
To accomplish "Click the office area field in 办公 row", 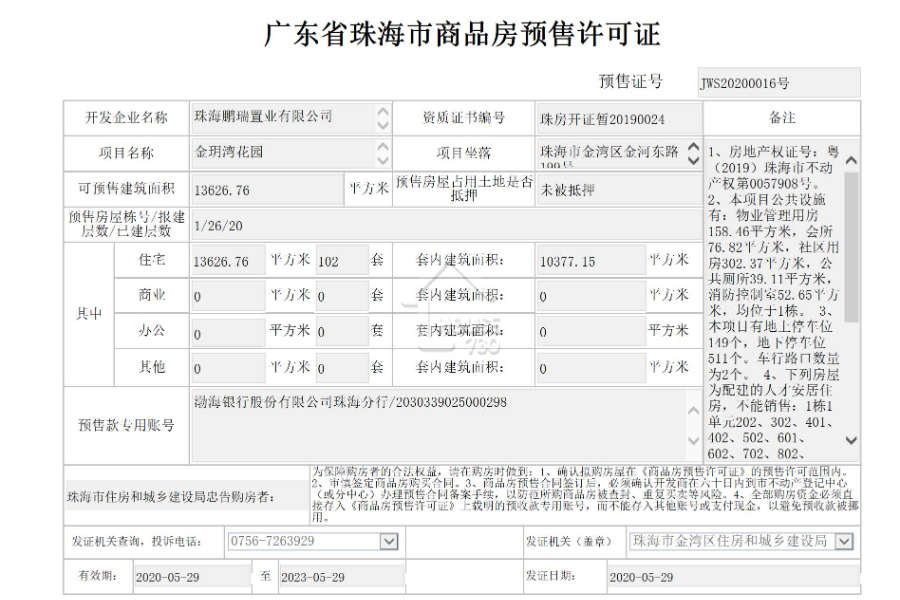I will click(x=228, y=332).
